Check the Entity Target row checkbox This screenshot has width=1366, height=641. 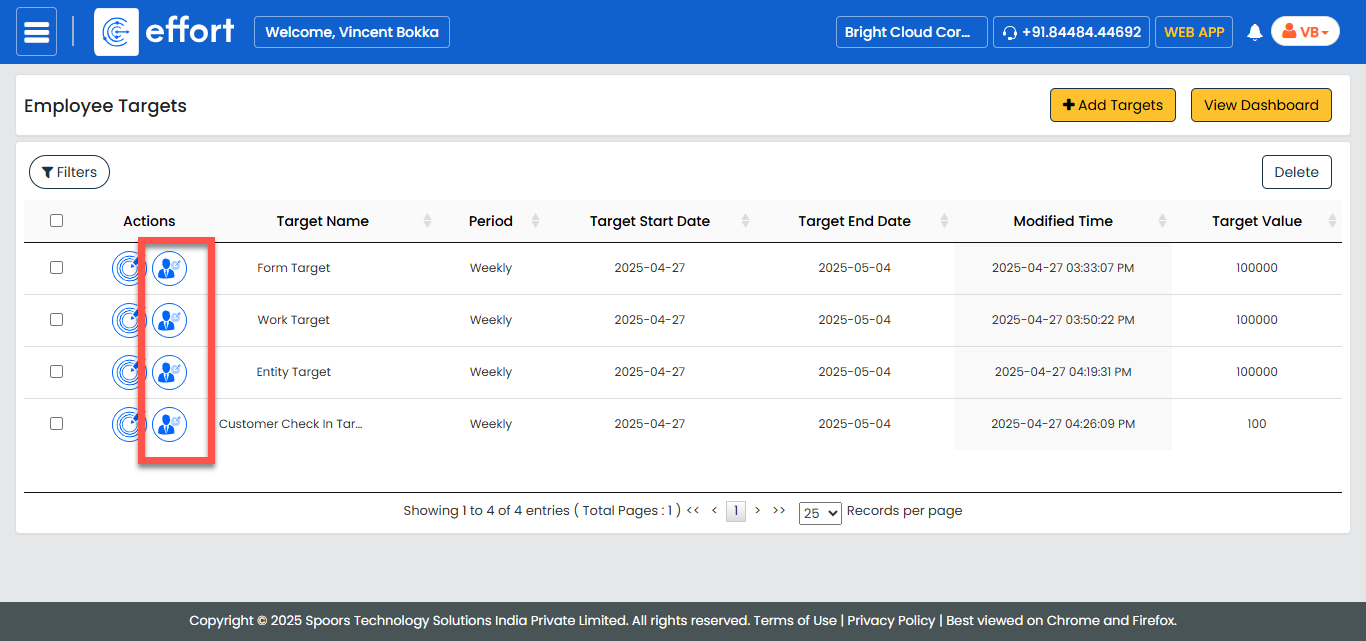pyautogui.click(x=56, y=372)
